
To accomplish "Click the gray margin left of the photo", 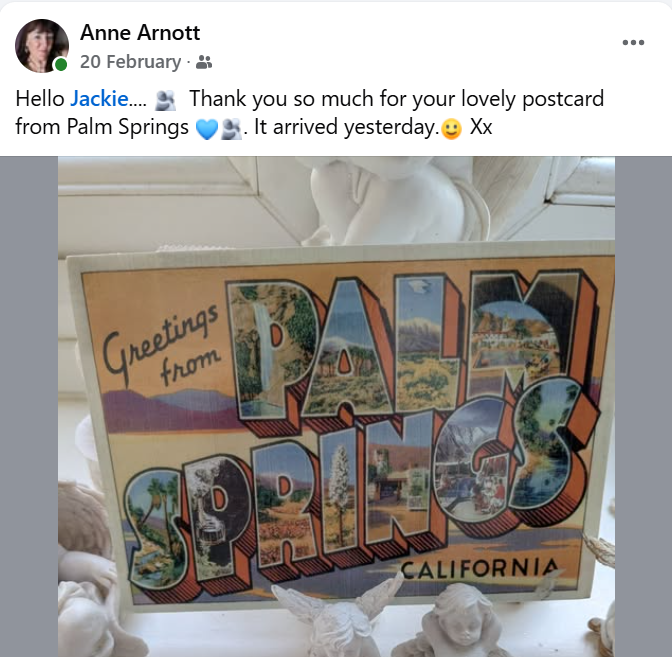I will 29,406.
